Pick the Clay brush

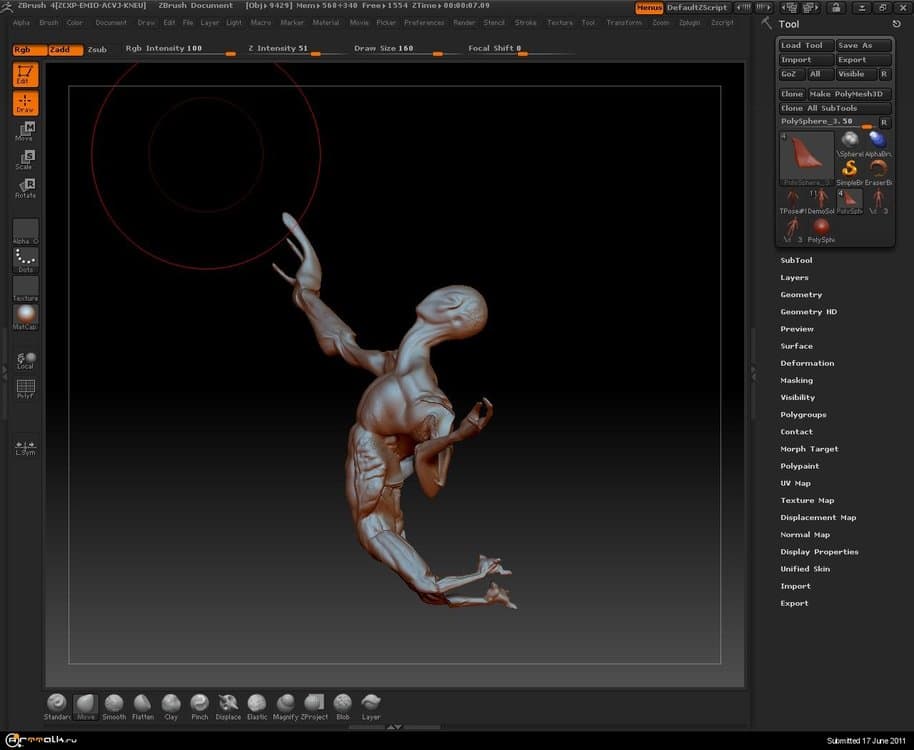coord(172,704)
